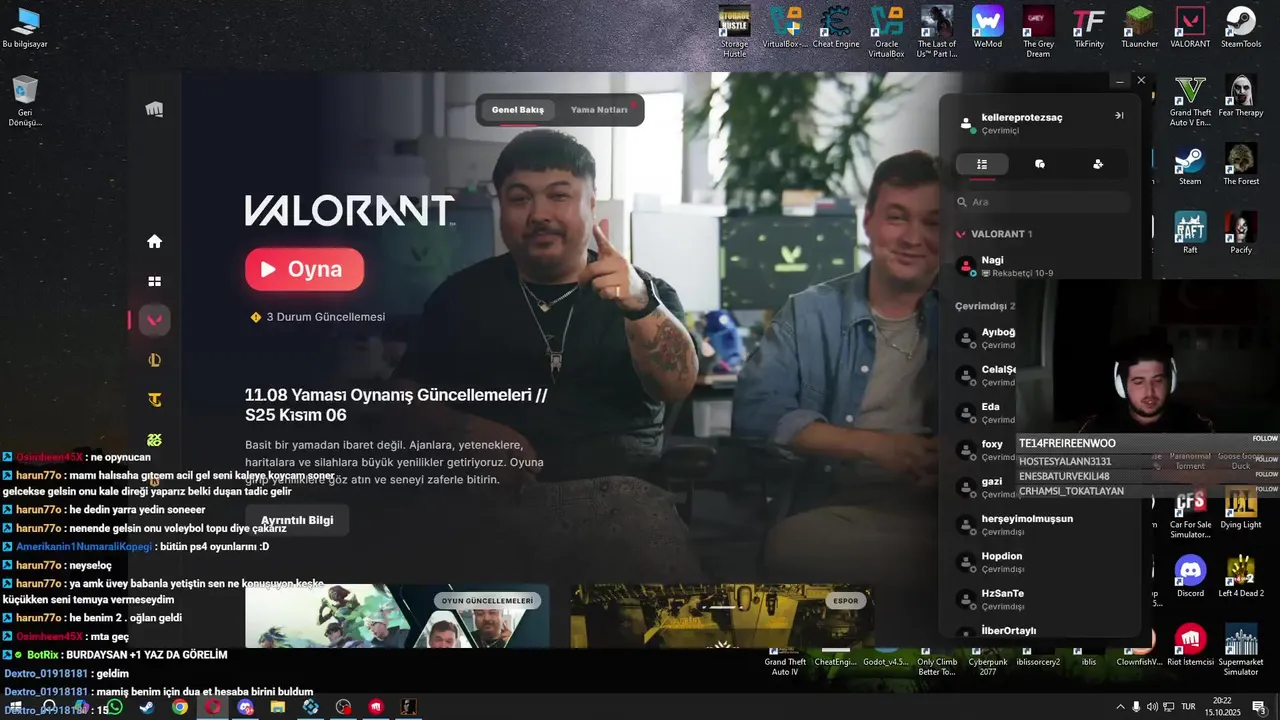Open Discord desktop shortcut
Viewport: 1280px width, 720px height.
(1190, 576)
